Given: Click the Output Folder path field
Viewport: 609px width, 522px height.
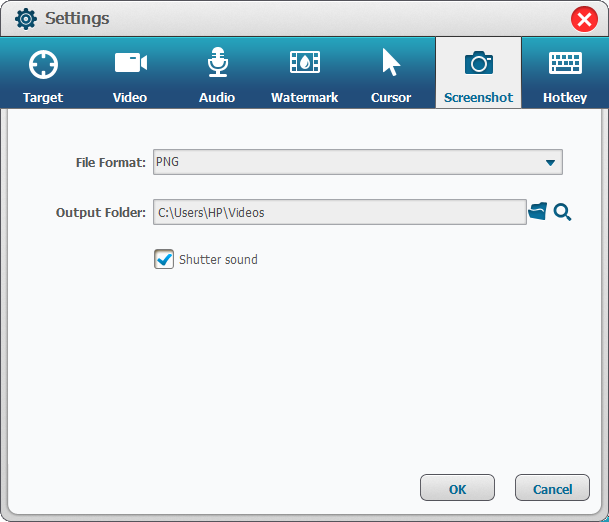Looking at the screenshot, I should click(x=339, y=212).
